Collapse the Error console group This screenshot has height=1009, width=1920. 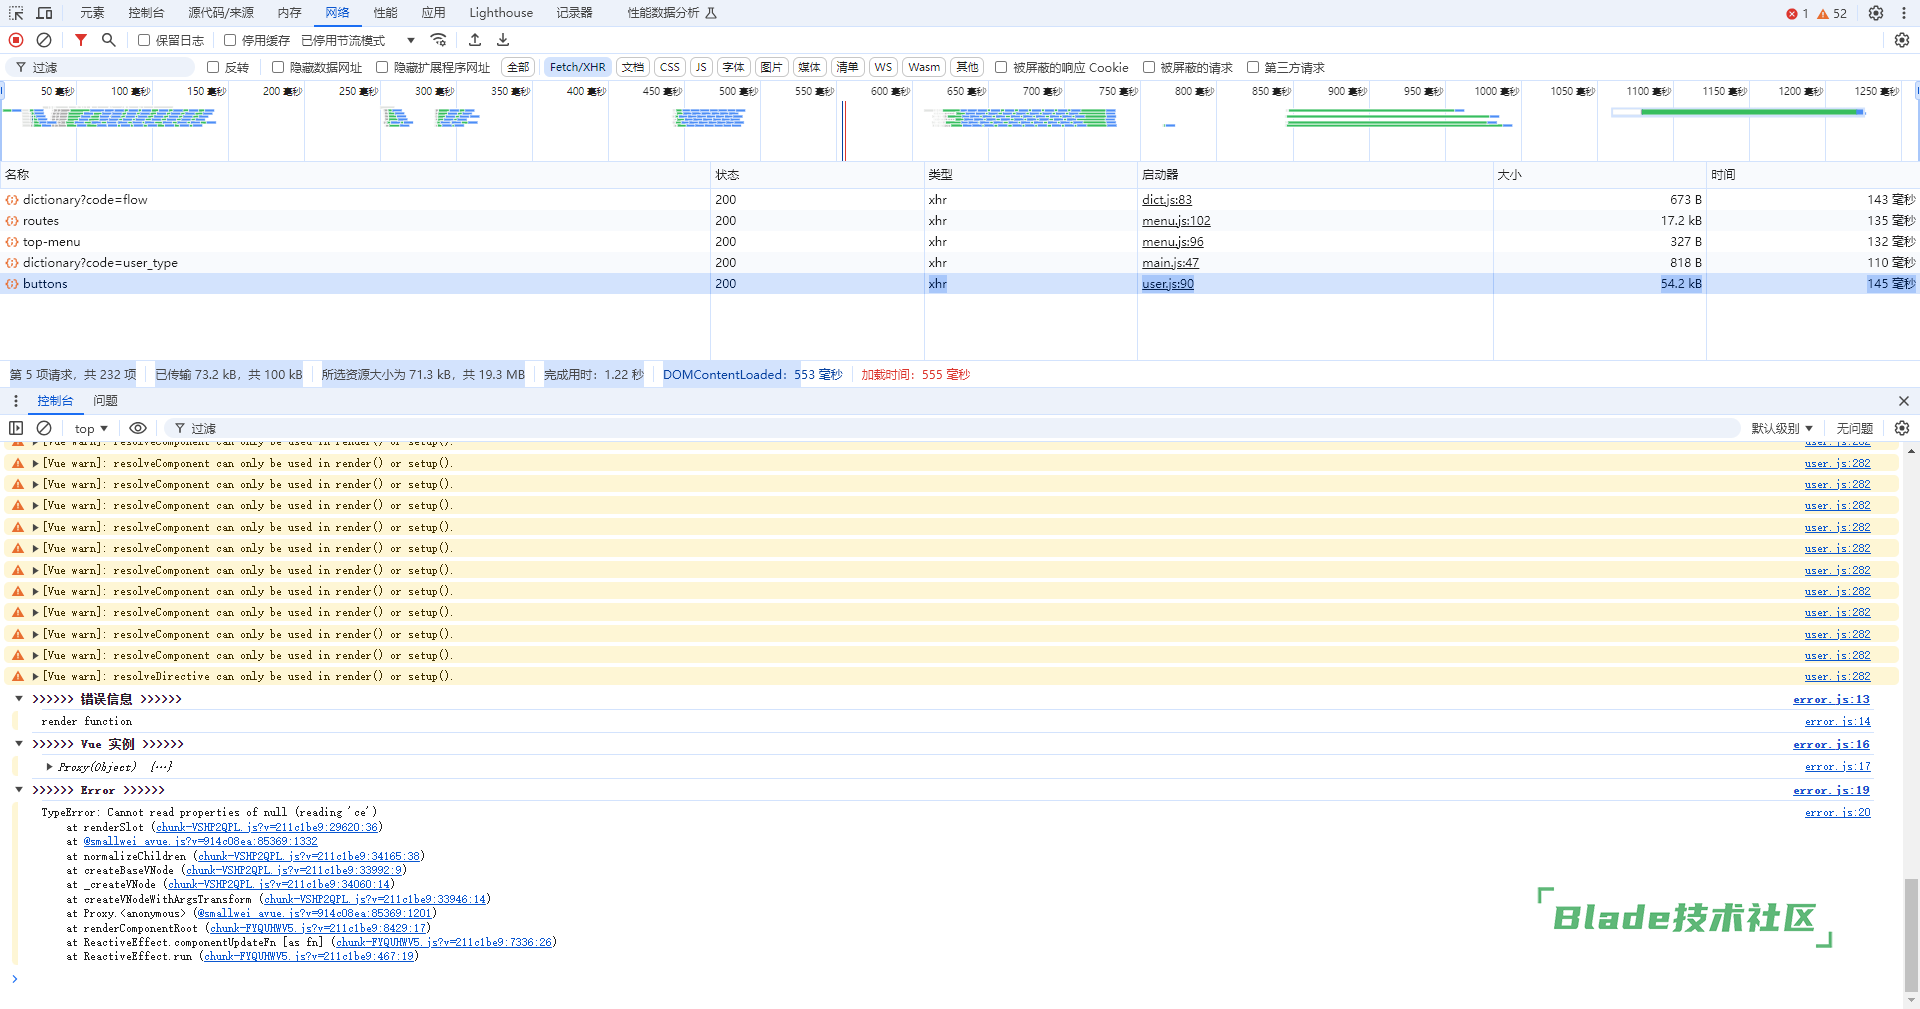pos(19,790)
